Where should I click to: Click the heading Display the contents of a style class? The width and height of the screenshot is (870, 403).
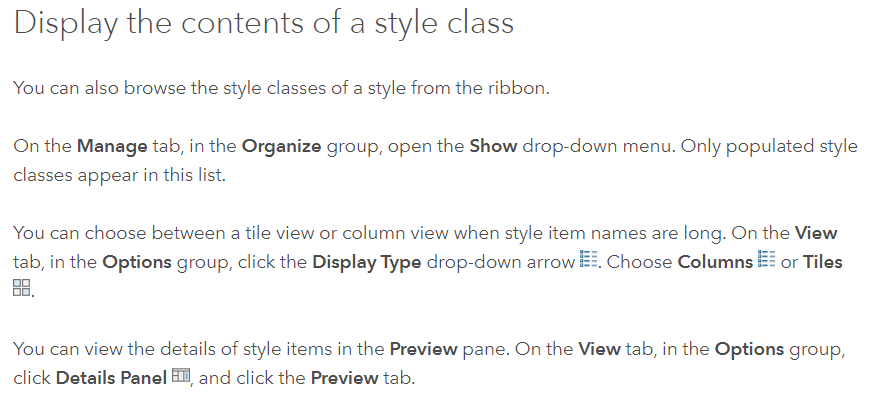264,23
